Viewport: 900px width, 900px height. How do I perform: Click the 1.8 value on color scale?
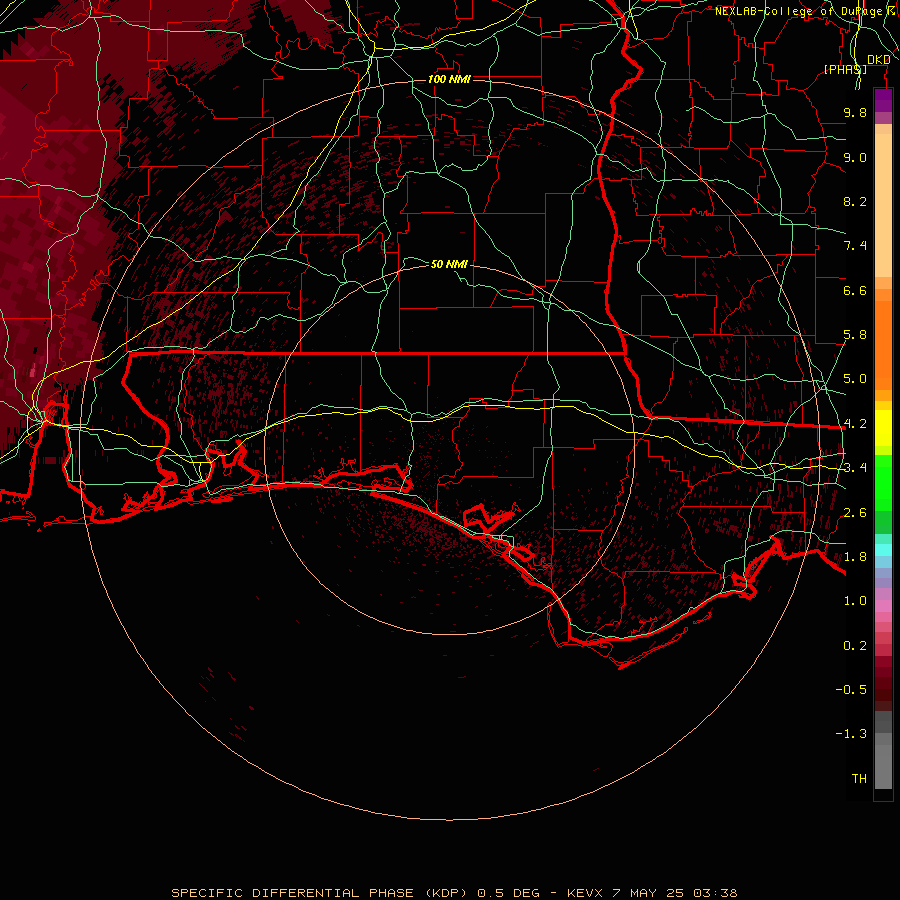(855, 557)
